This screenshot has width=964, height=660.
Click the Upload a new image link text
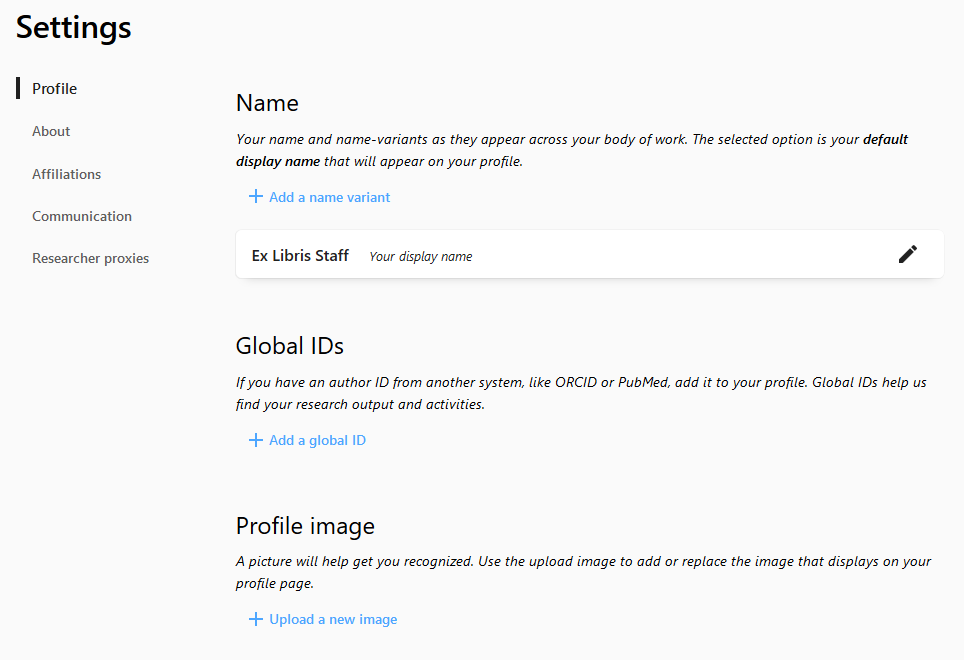pyautogui.click(x=333, y=619)
